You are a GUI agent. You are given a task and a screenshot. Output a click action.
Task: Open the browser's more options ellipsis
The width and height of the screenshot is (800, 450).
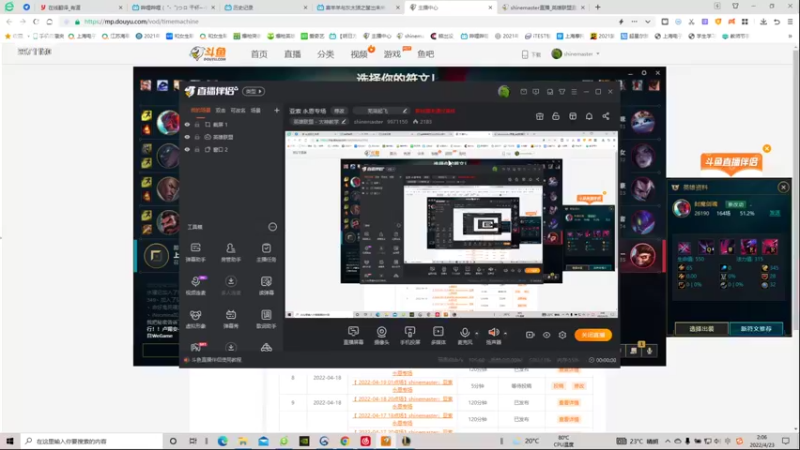[634, 22]
